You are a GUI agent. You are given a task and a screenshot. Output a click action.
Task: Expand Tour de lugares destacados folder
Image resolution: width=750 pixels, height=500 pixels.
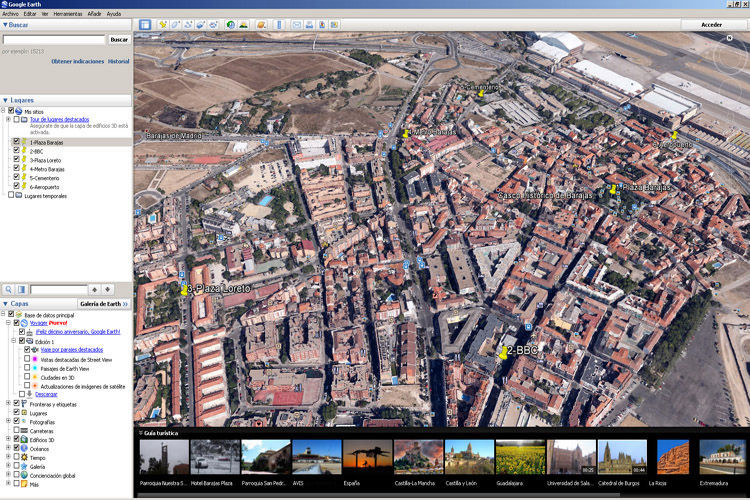[8, 119]
